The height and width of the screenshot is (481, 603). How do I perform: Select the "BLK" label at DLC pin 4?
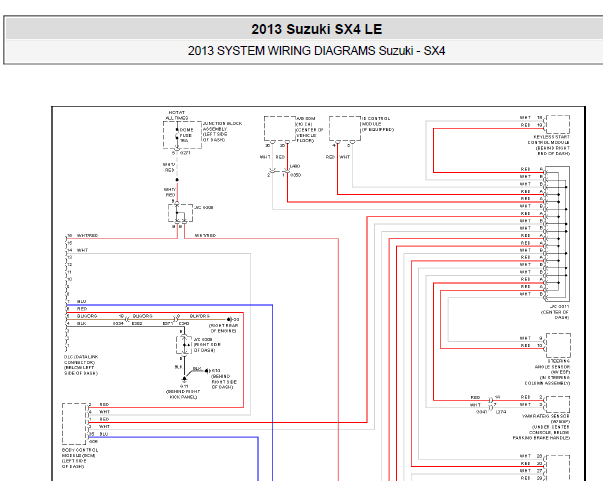pos(82,323)
